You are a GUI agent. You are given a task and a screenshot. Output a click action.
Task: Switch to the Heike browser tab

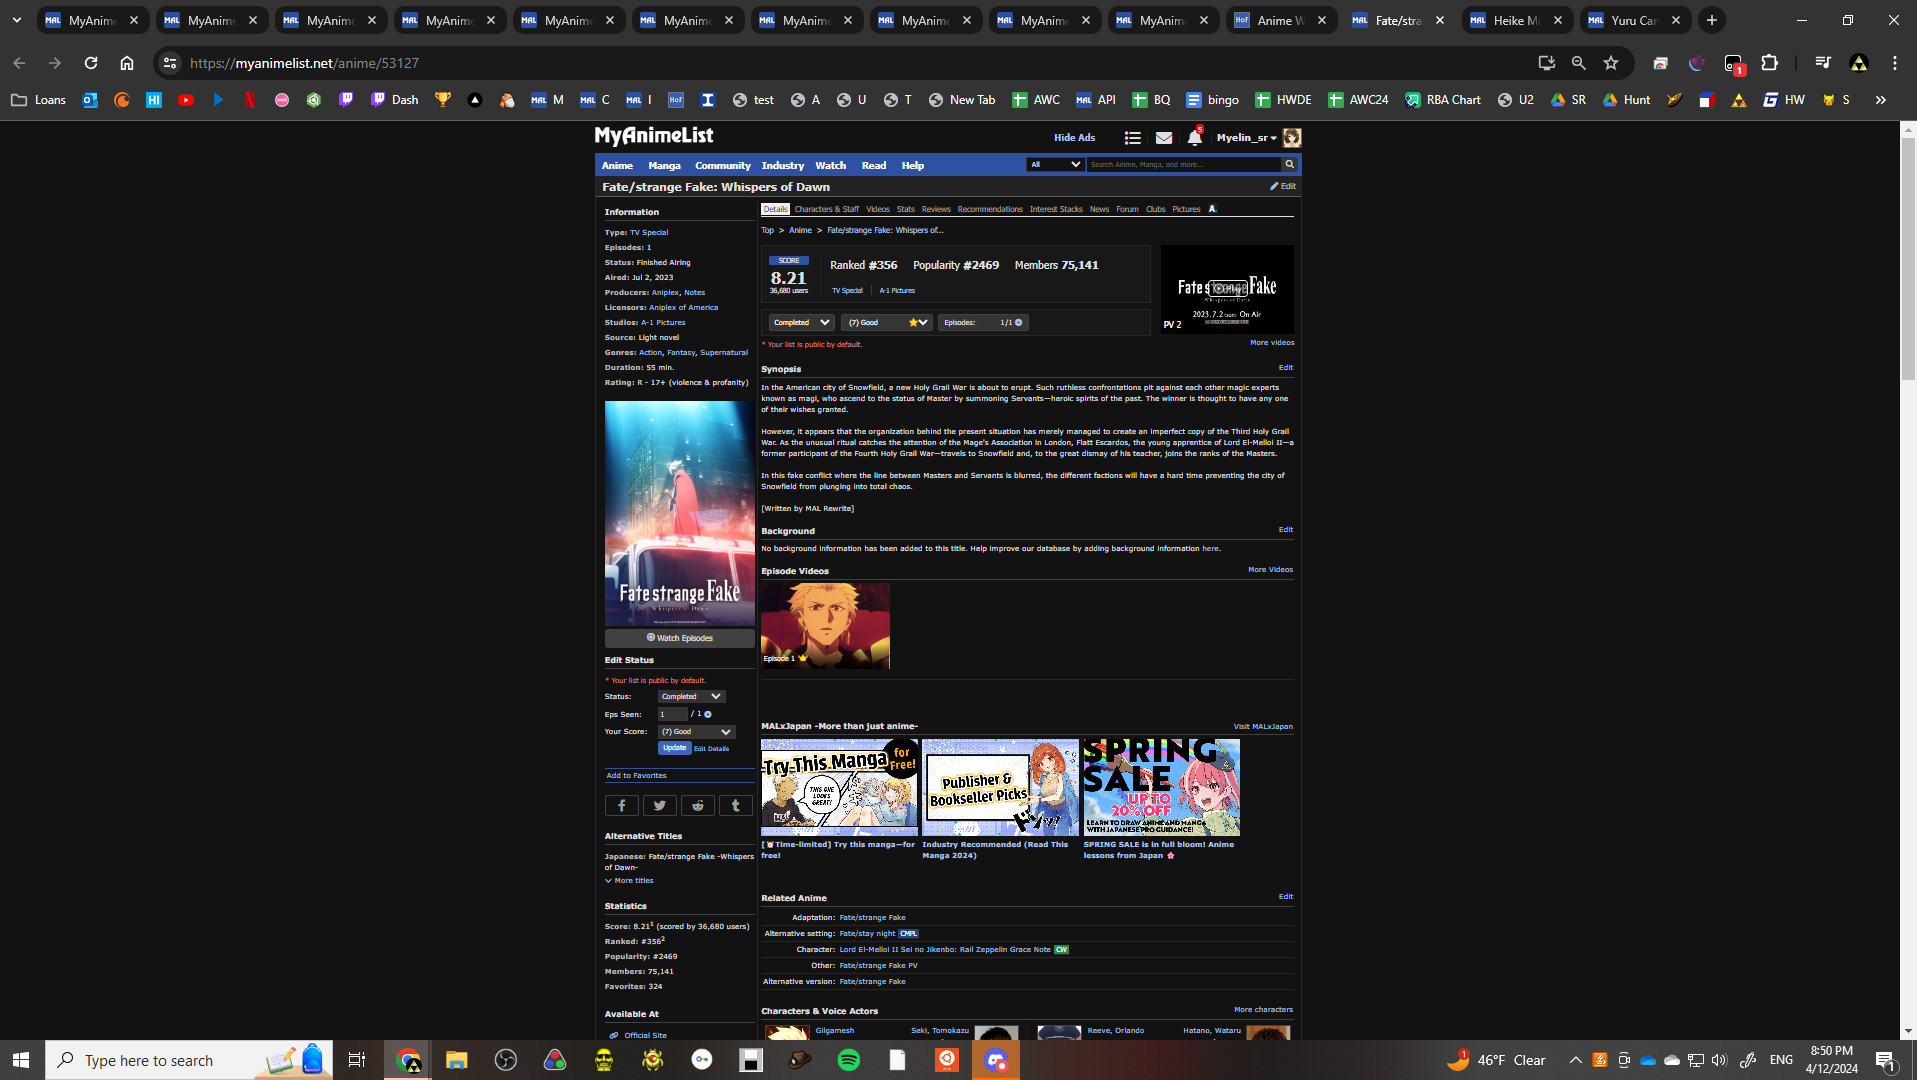pyautogui.click(x=1517, y=20)
